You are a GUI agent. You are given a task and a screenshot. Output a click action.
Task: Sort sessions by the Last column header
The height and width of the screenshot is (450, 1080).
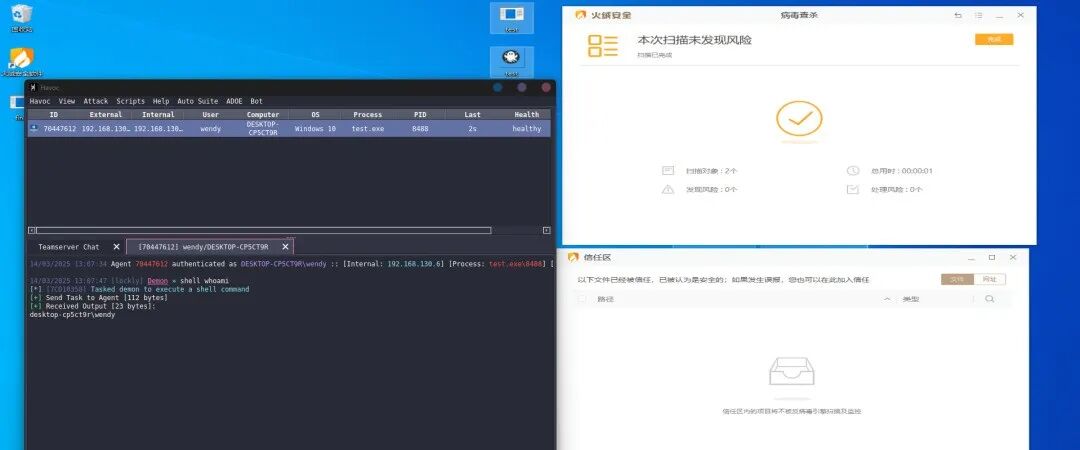[x=472, y=114]
